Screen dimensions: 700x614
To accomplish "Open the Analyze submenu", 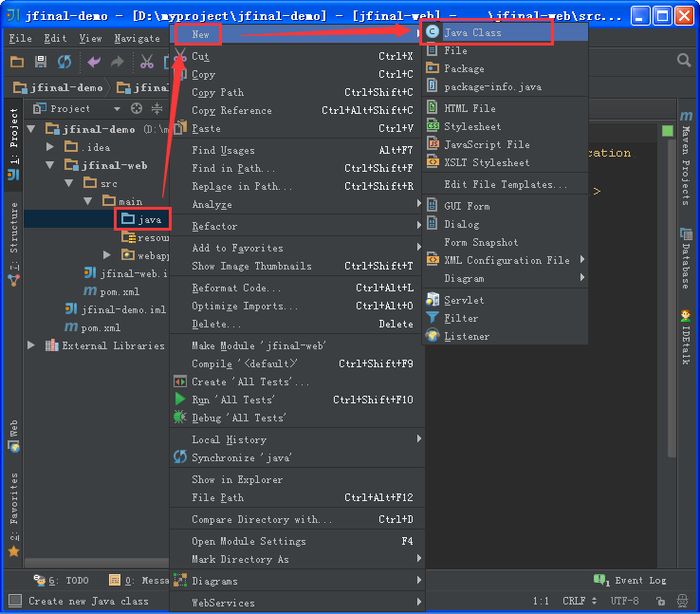I will click(297, 205).
